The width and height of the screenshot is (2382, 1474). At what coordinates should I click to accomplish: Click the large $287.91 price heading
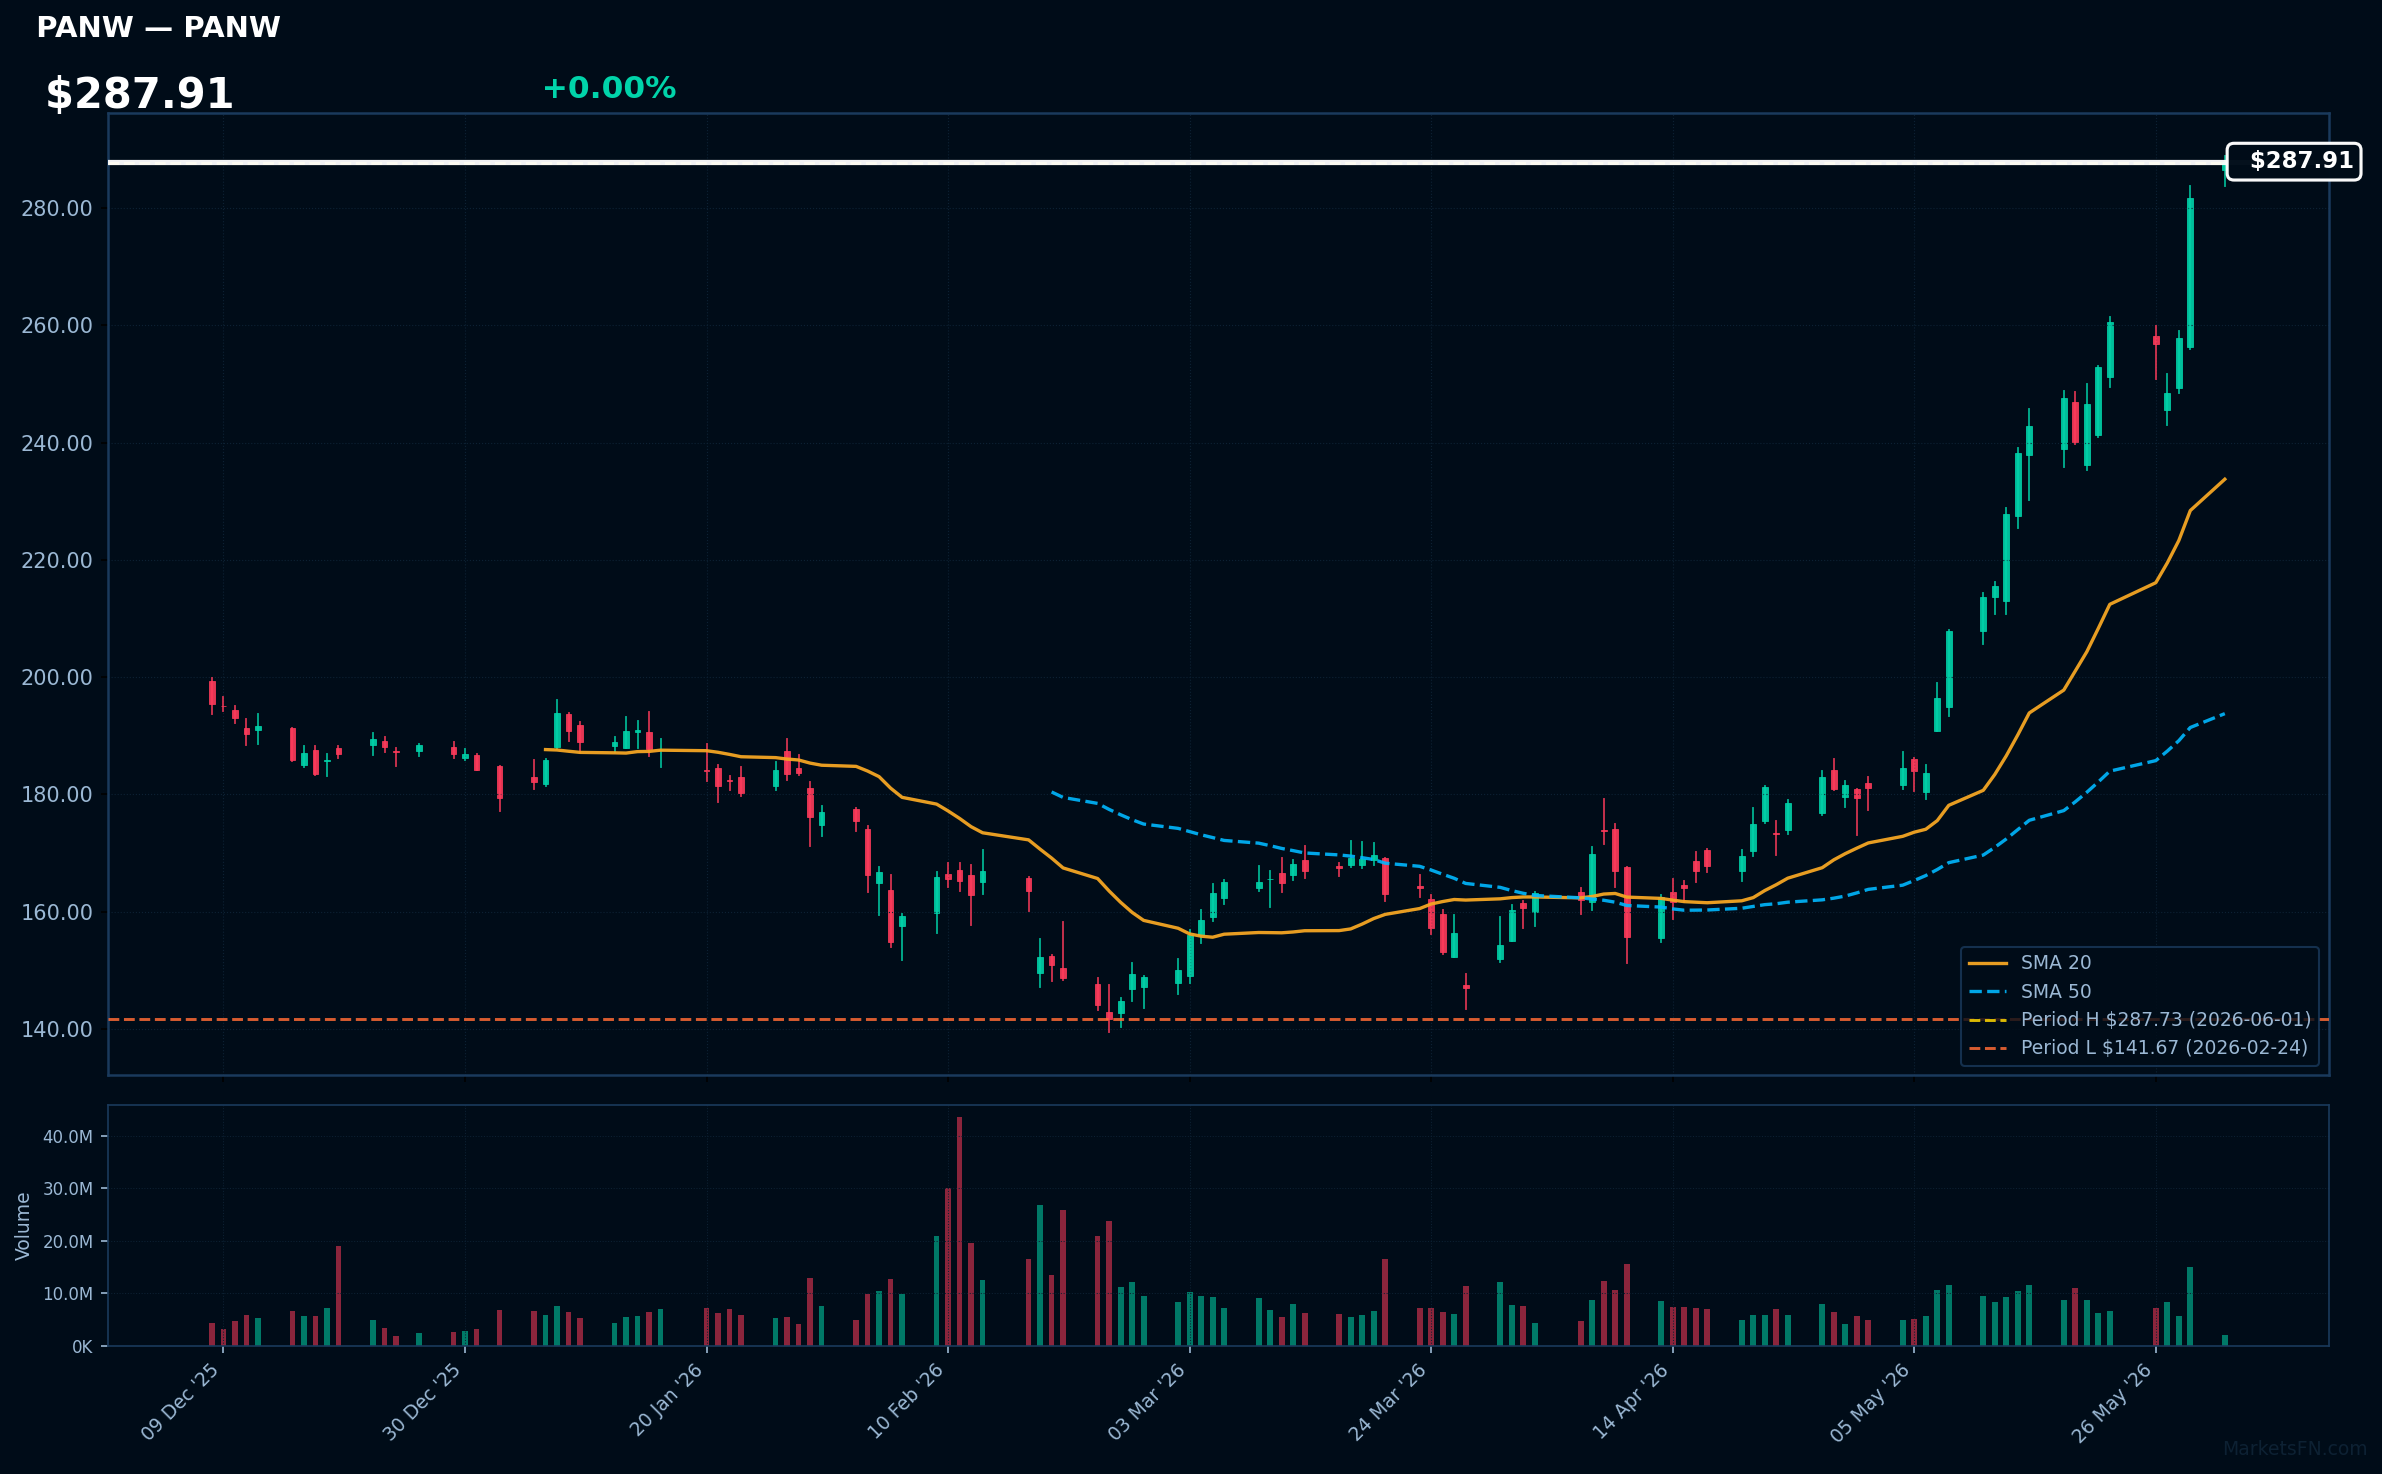coord(139,94)
